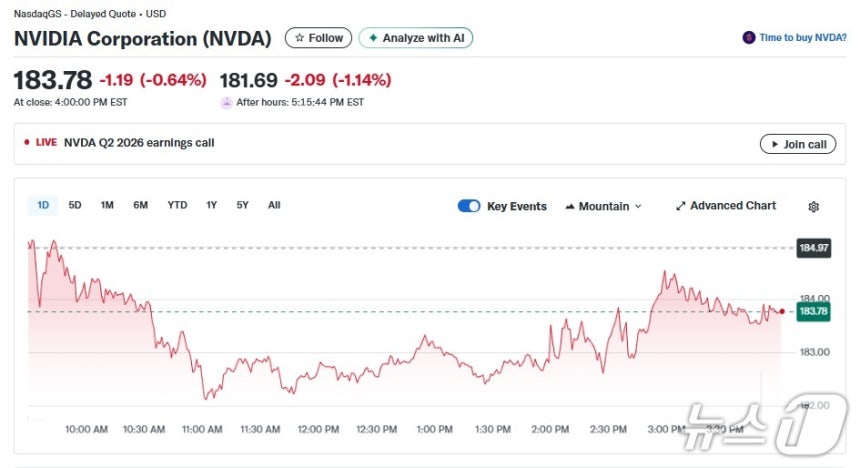The width and height of the screenshot is (860, 468).
Task: Expand the Mountain chart type dropdown
Action: [603, 206]
